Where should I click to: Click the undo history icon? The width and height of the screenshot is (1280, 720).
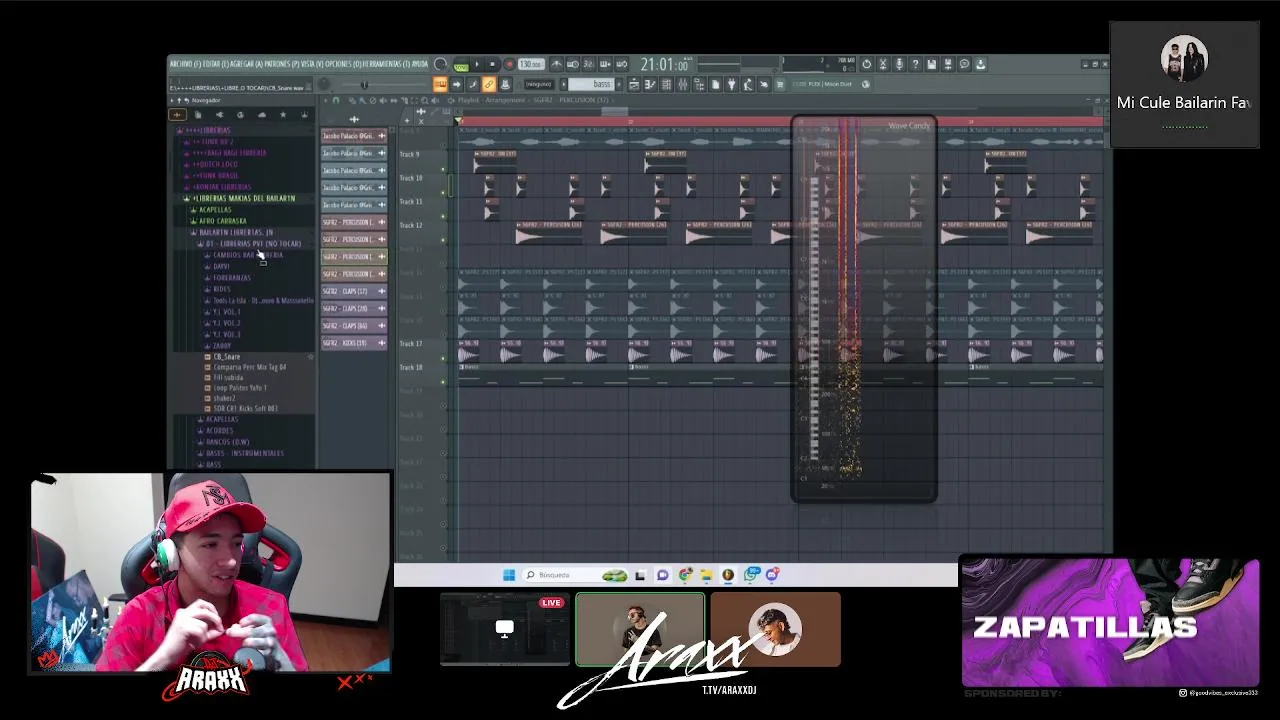[x=866, y=64]
